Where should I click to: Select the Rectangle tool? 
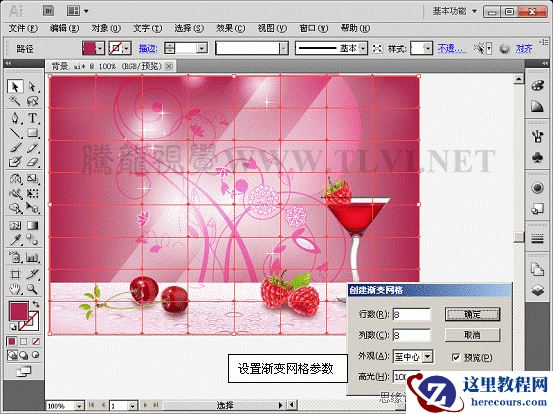point(32,133)
